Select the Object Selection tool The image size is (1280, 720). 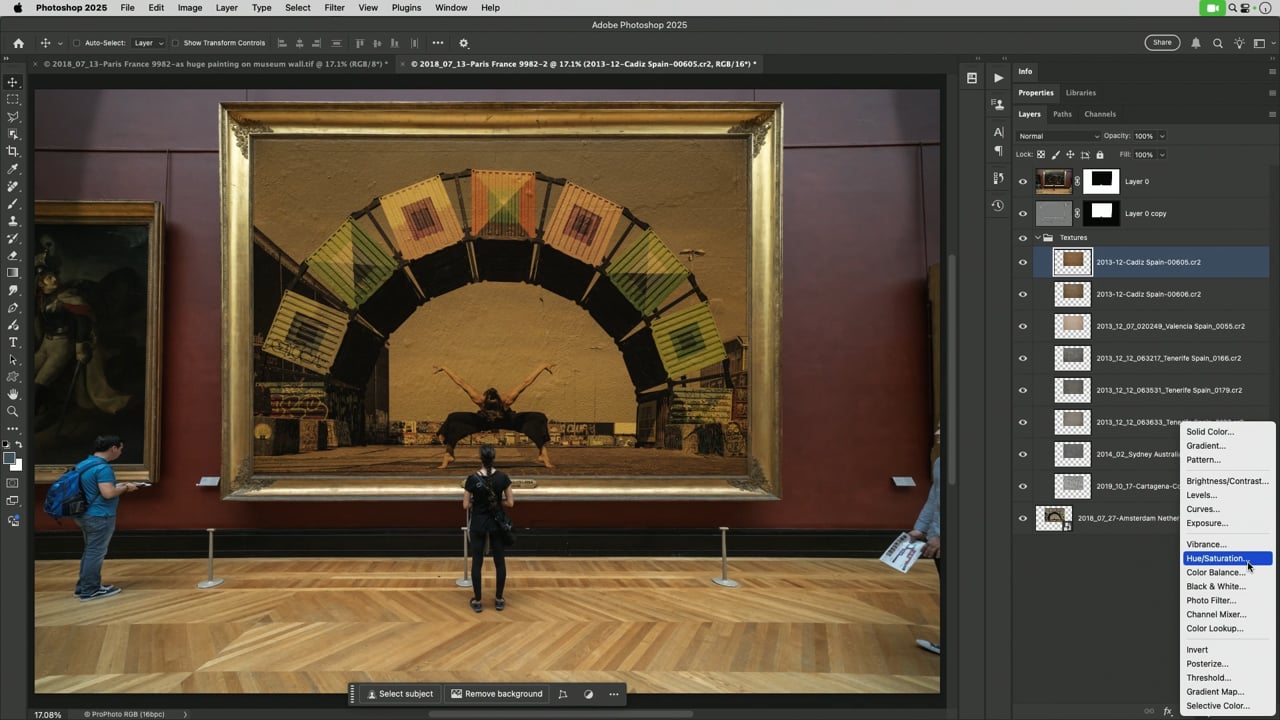[x=13, y=134]
